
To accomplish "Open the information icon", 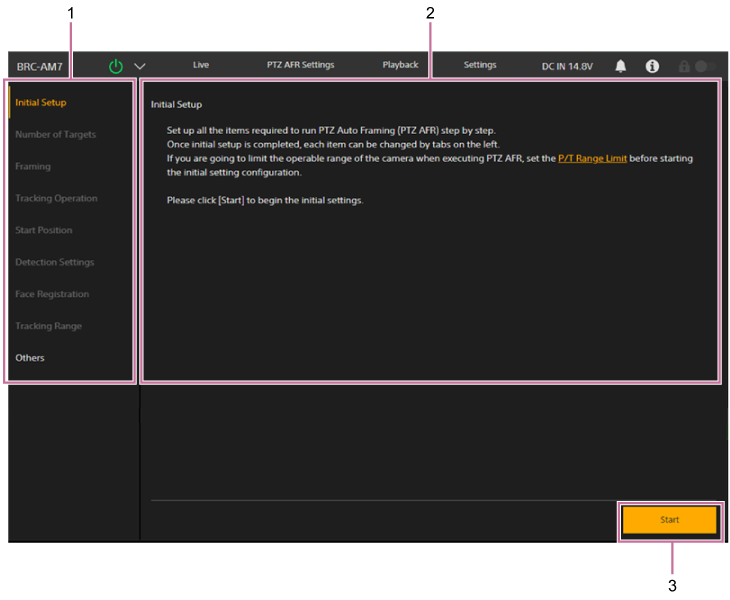I will pos(652,66).
